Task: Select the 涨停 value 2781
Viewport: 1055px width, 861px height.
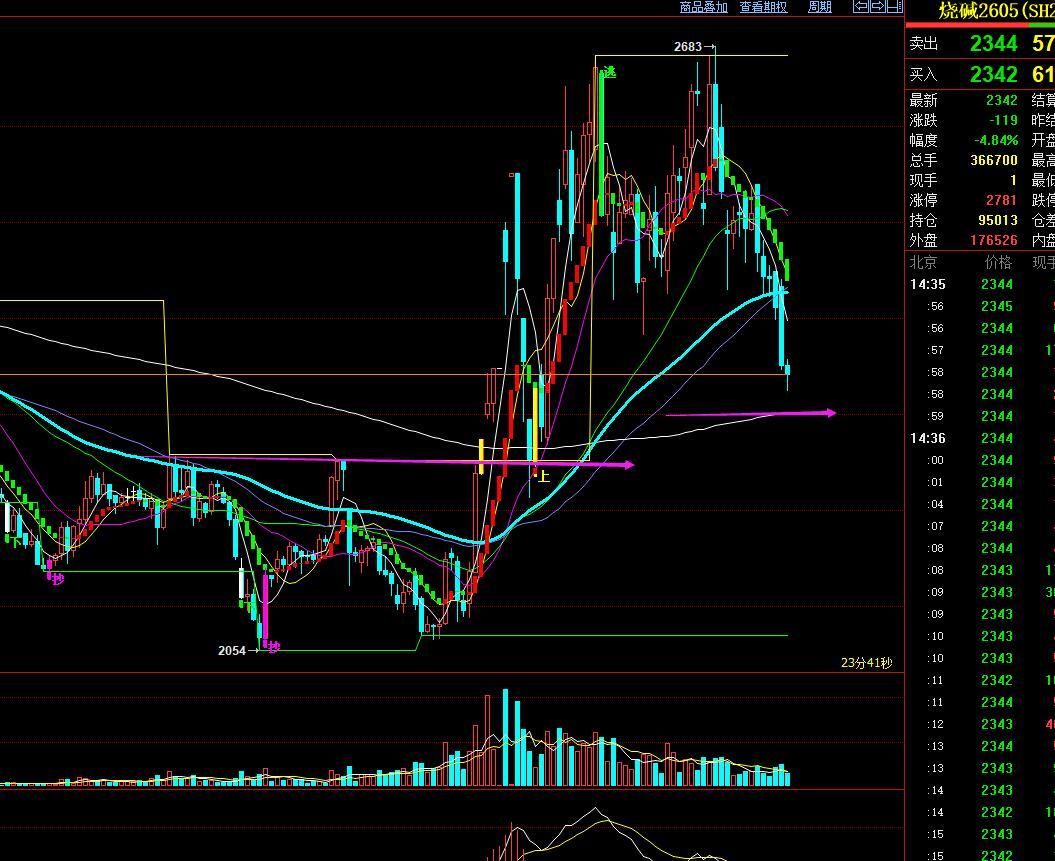Action: click(1001, 200)
